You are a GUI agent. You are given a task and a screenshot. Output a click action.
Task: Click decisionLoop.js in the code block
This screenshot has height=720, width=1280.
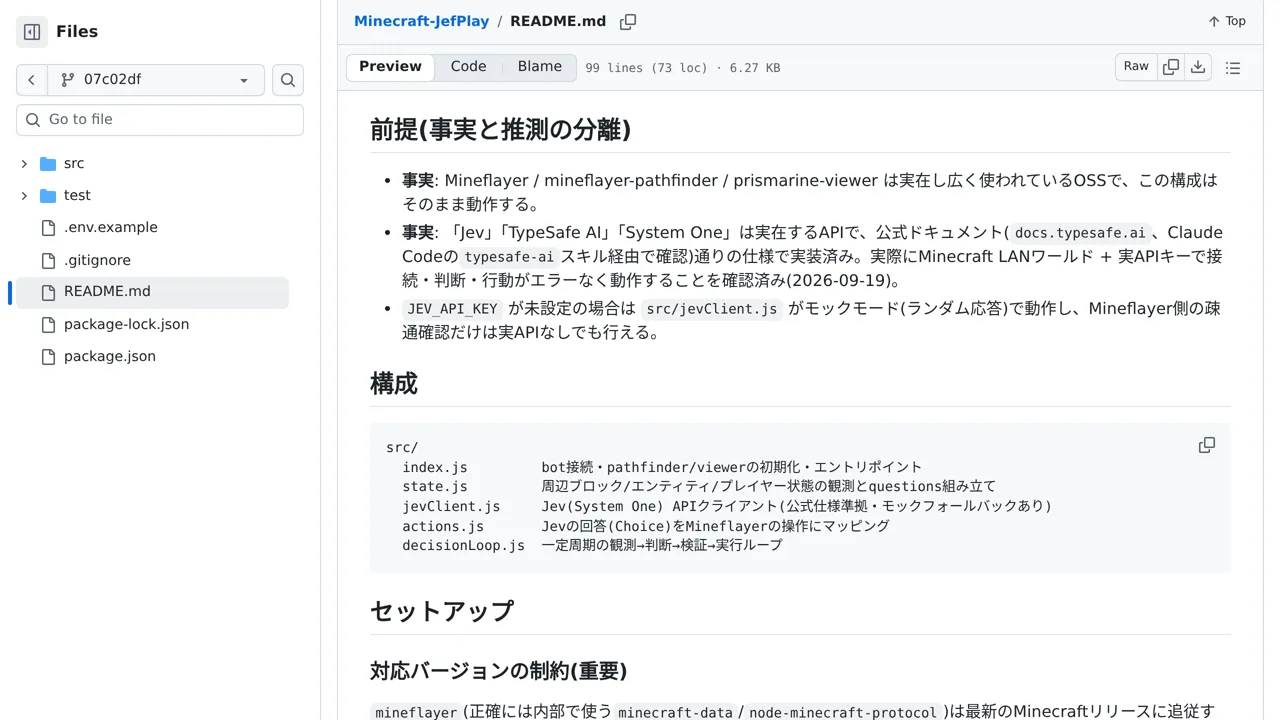coord(464,546)
